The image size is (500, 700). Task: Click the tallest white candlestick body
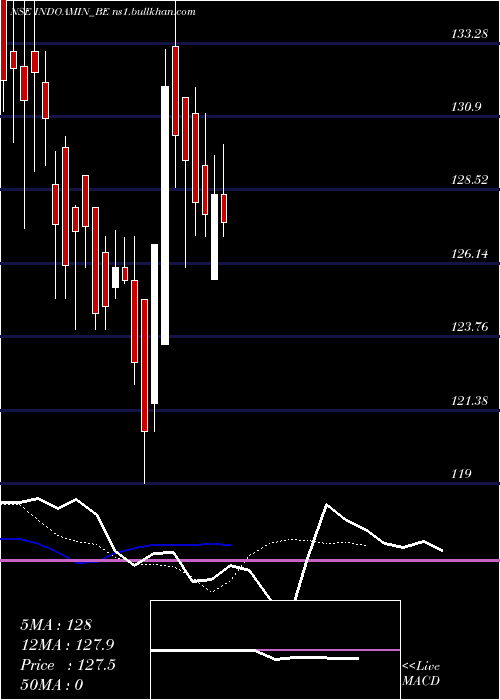pos(165,215)
